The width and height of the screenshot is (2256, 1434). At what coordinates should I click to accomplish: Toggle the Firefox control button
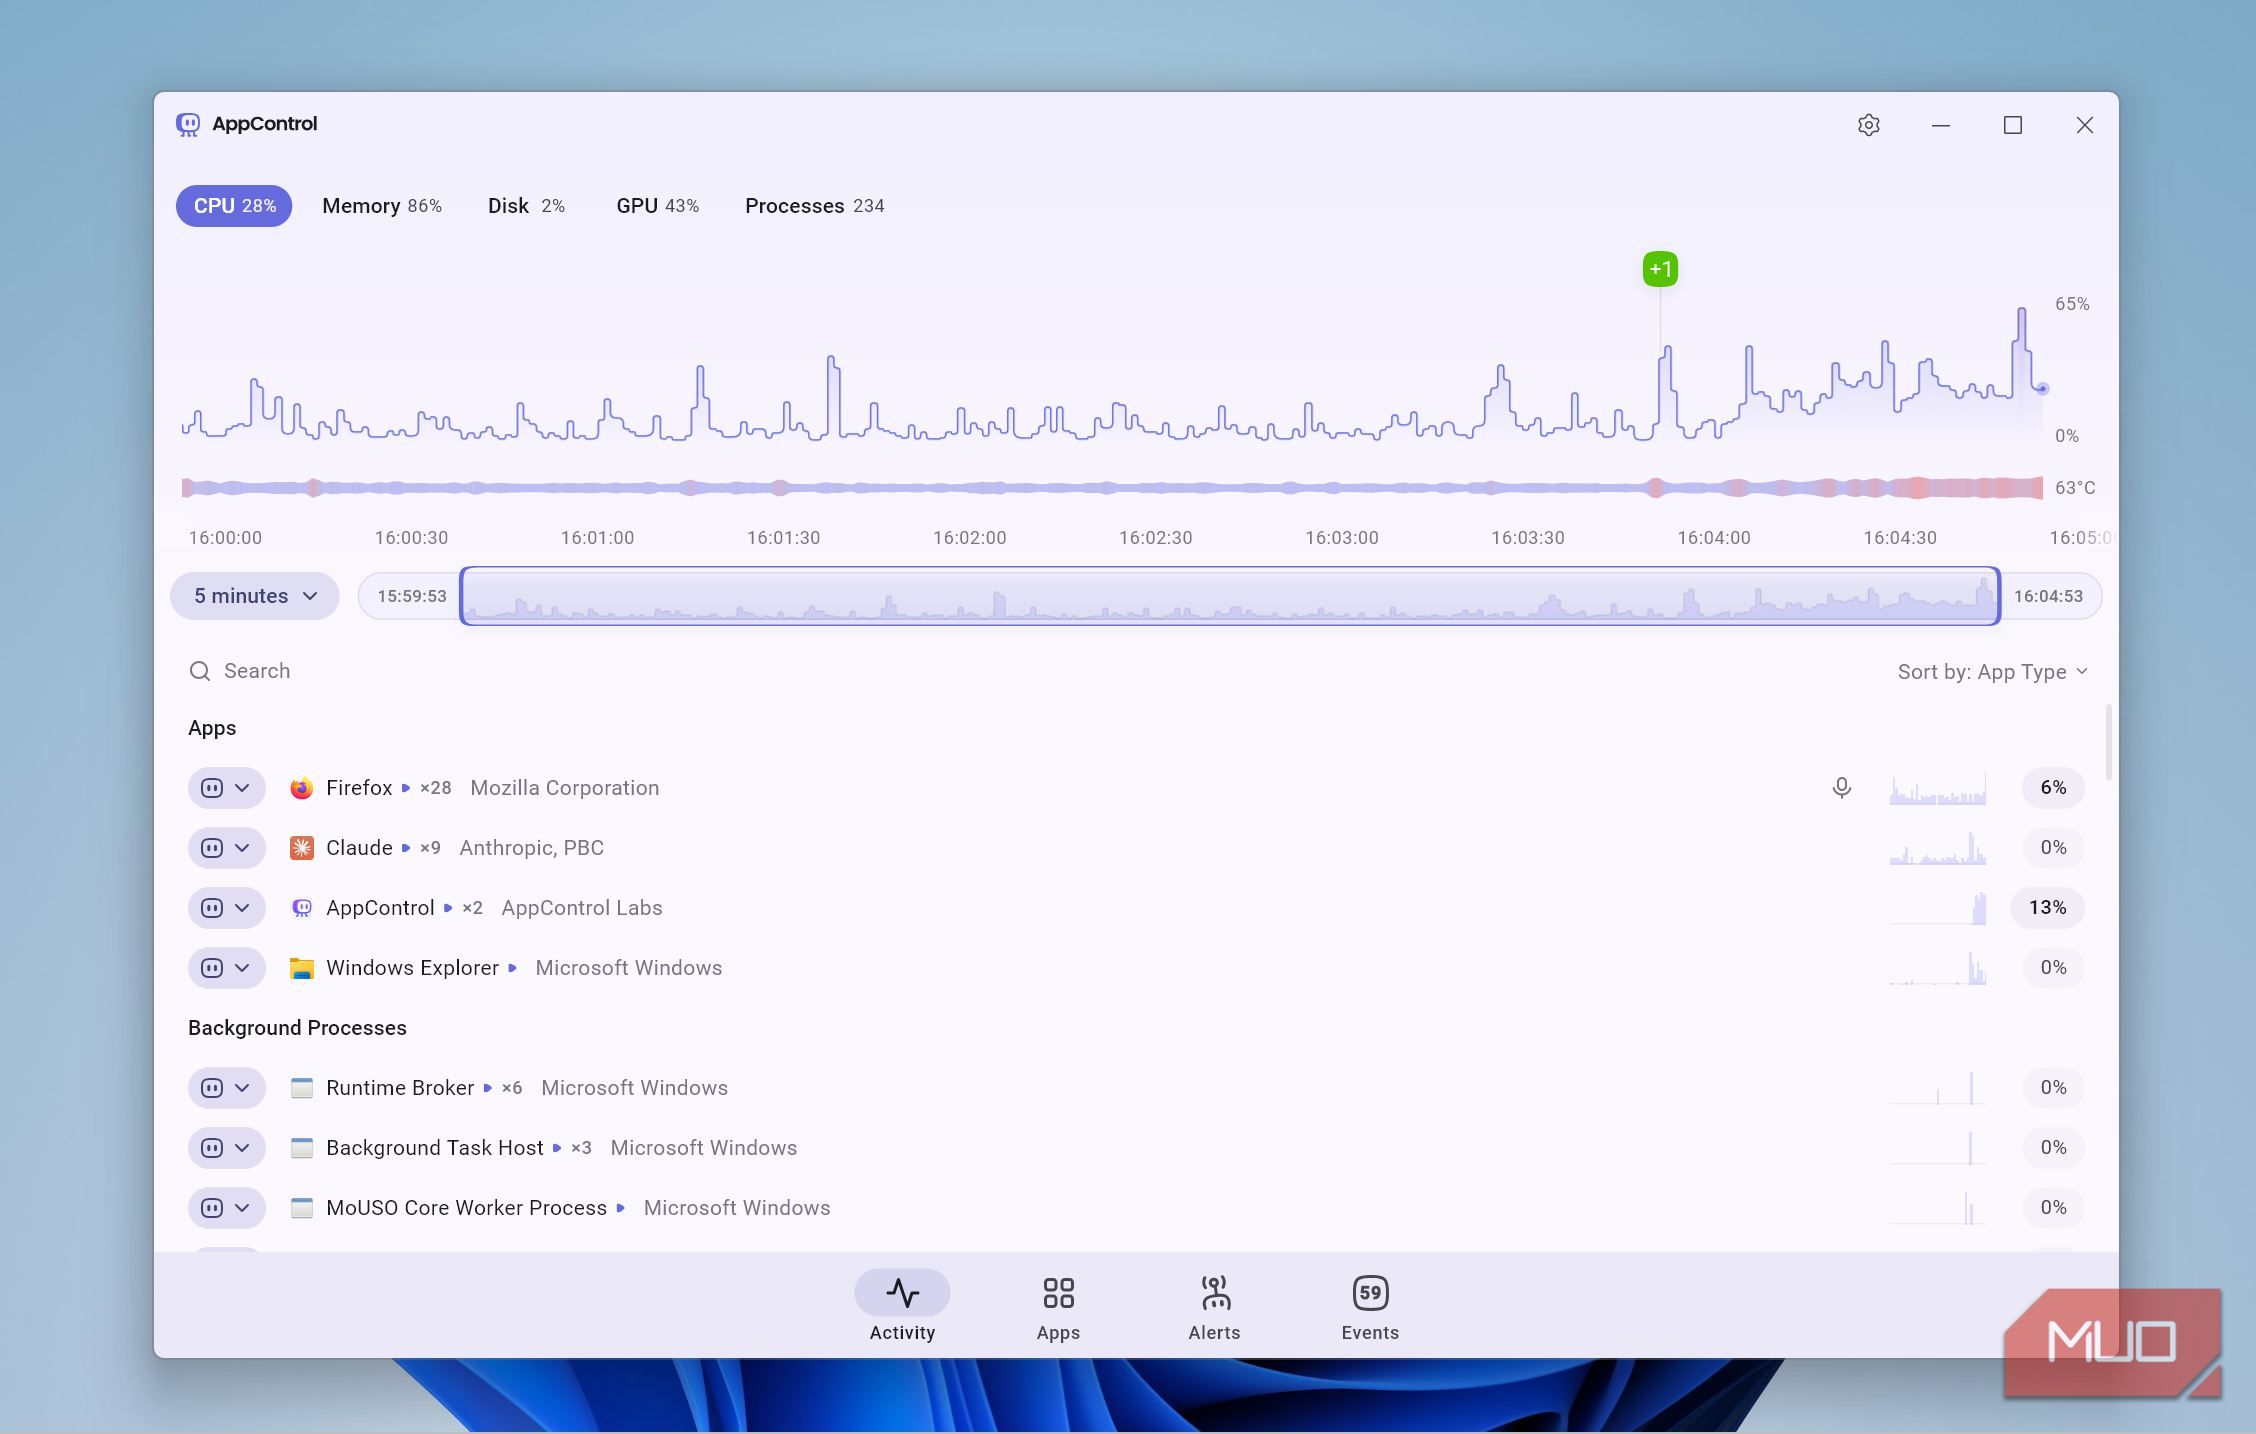[x=211, y=788]
